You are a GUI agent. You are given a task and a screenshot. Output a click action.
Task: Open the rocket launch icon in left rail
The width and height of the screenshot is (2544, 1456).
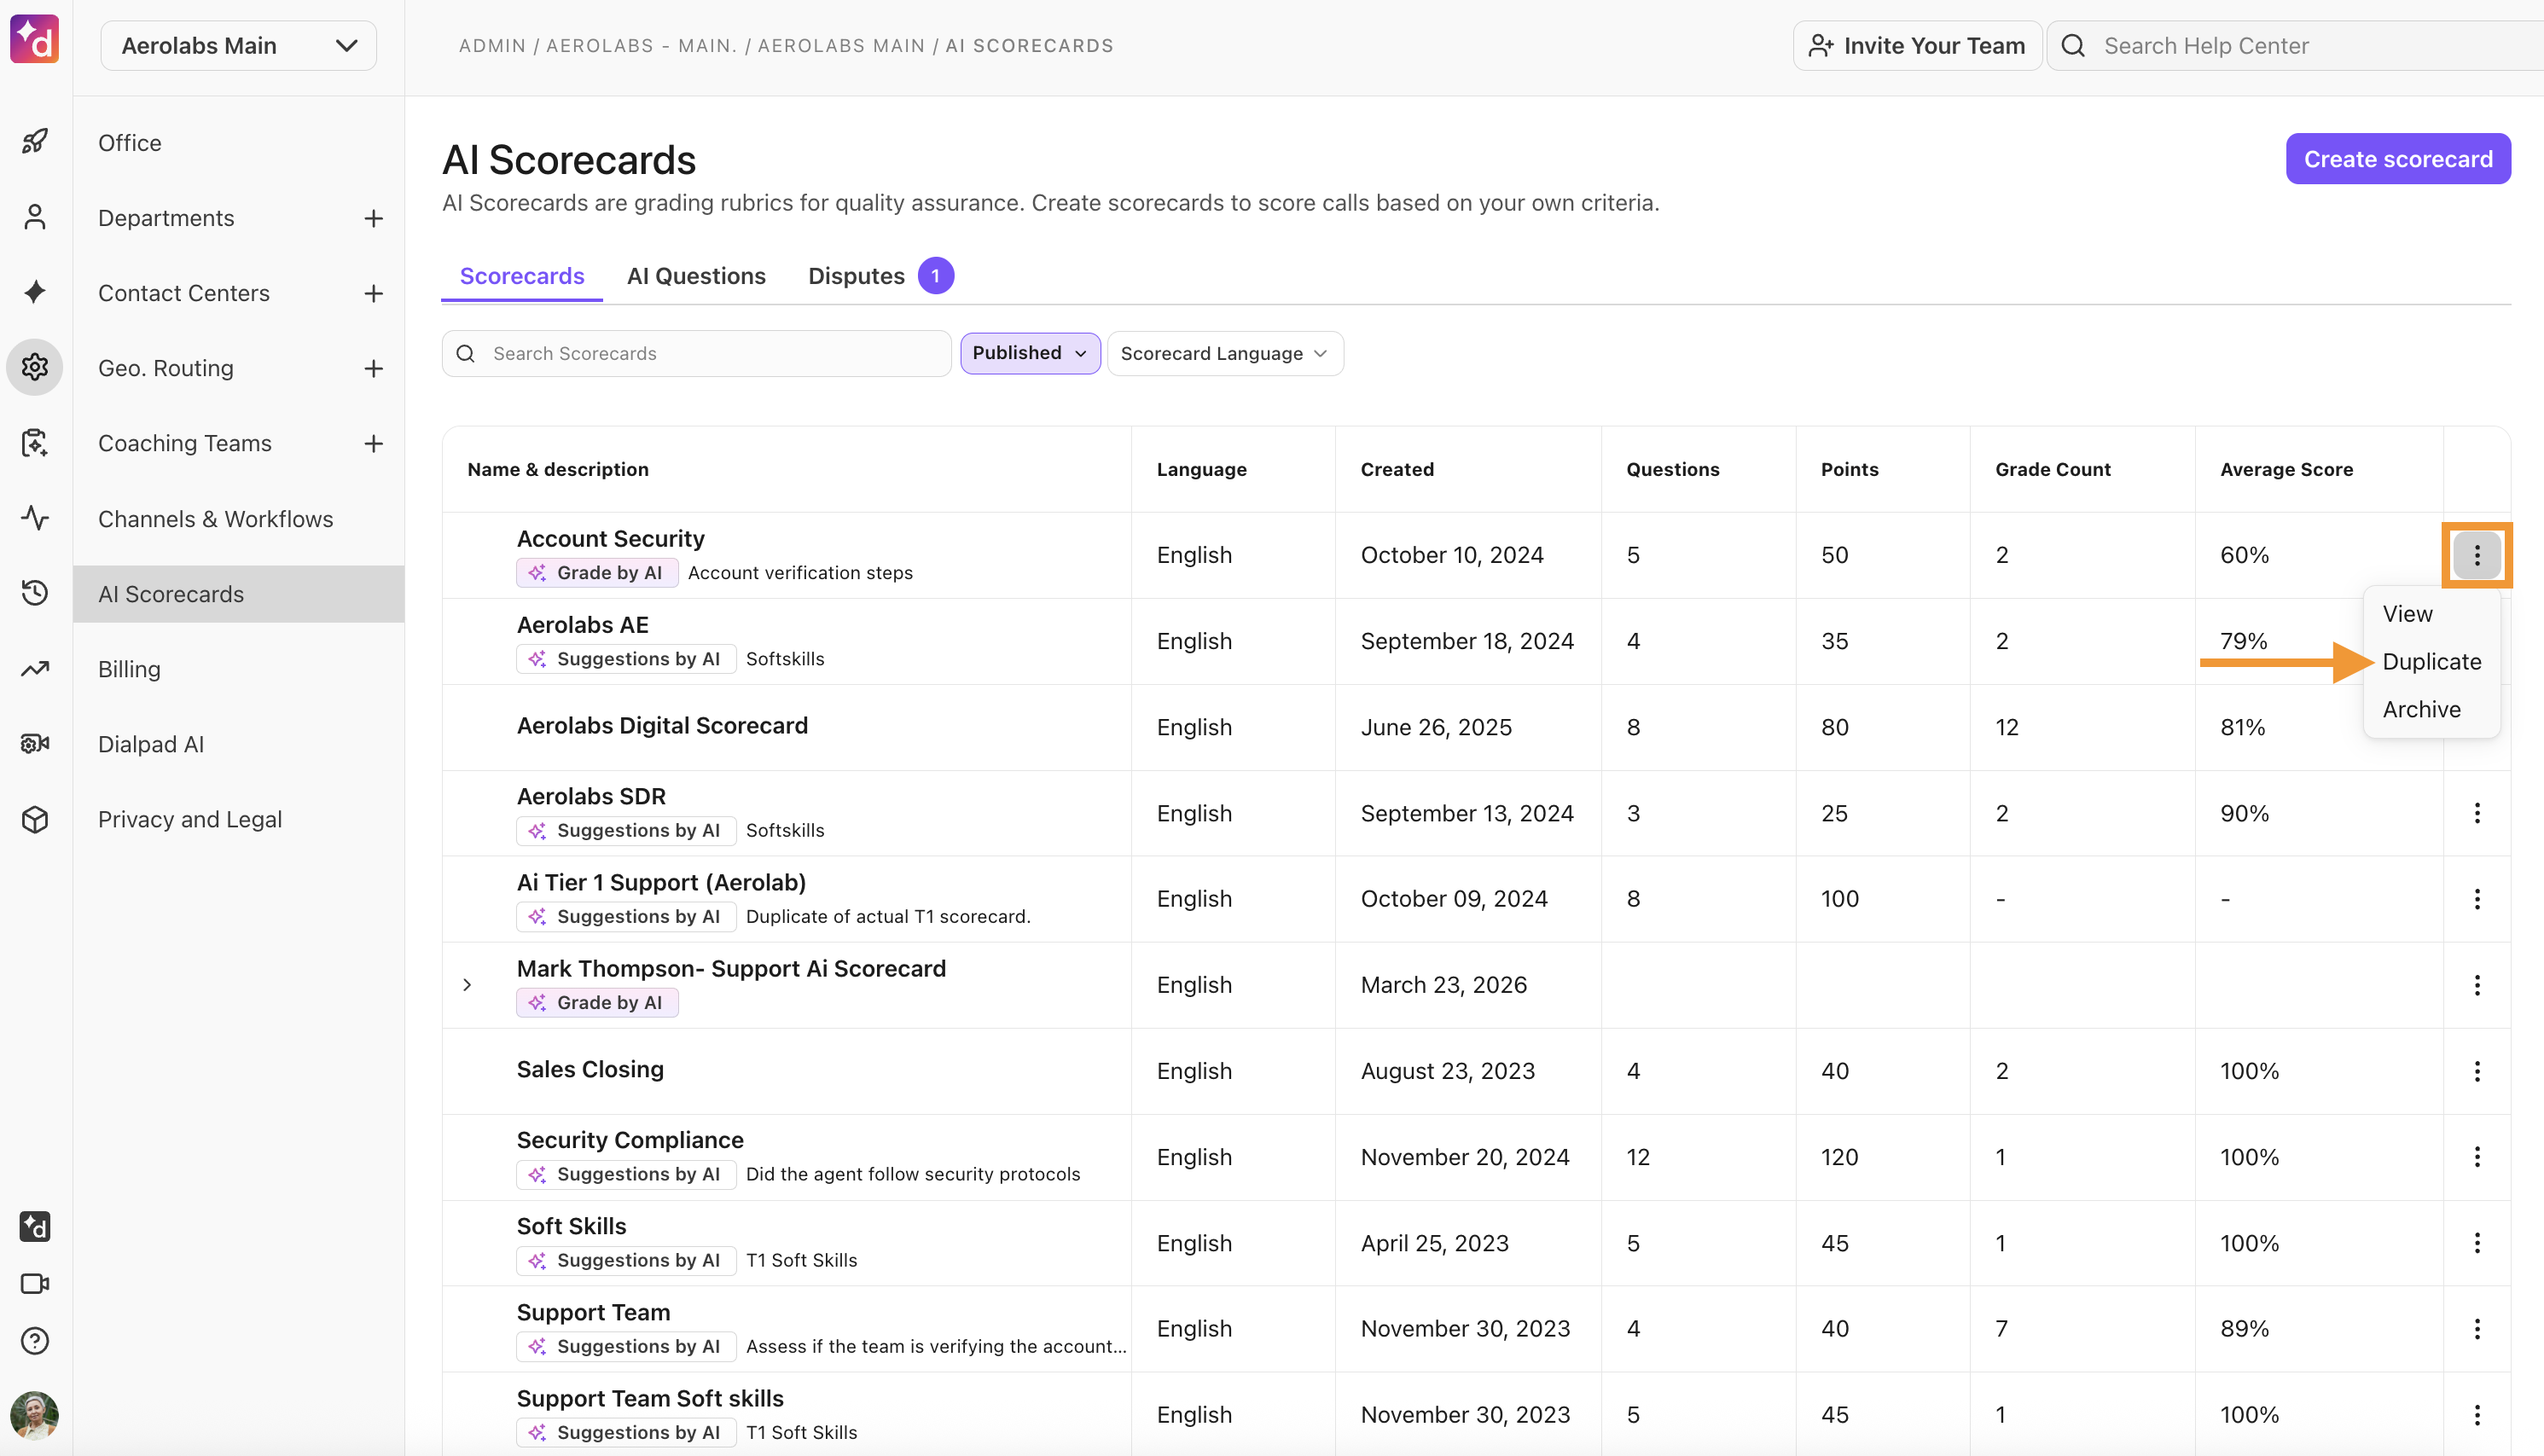(35, 142)
